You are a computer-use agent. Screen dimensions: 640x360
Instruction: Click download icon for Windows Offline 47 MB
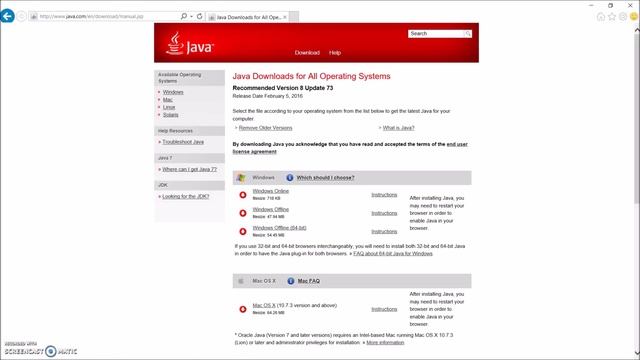[243, 213]
